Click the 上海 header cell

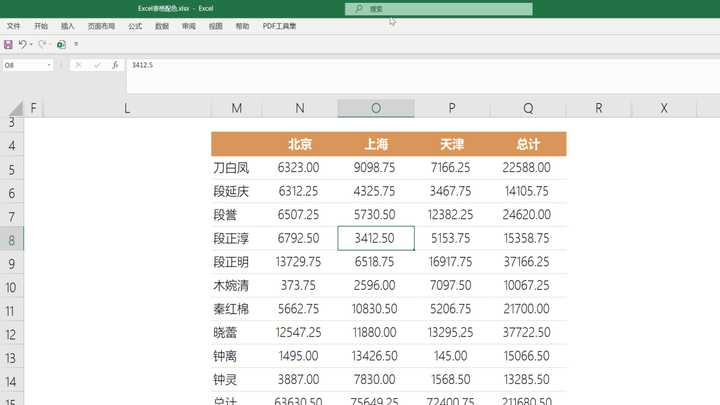point(376,144)
